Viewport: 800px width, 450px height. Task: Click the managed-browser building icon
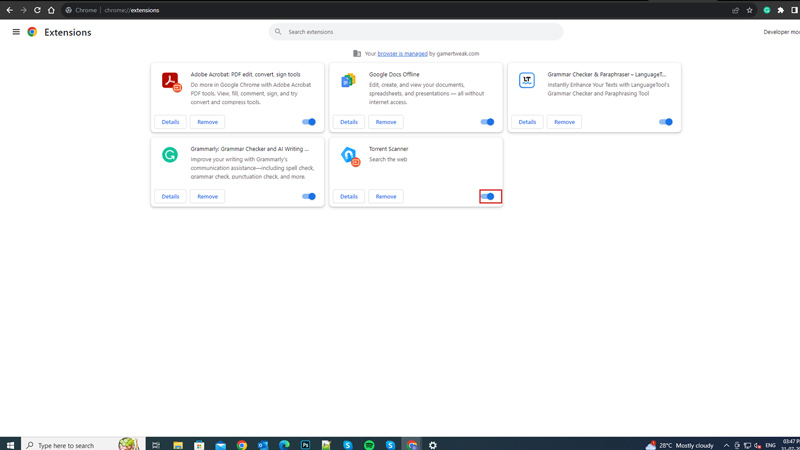coord(357,54)
